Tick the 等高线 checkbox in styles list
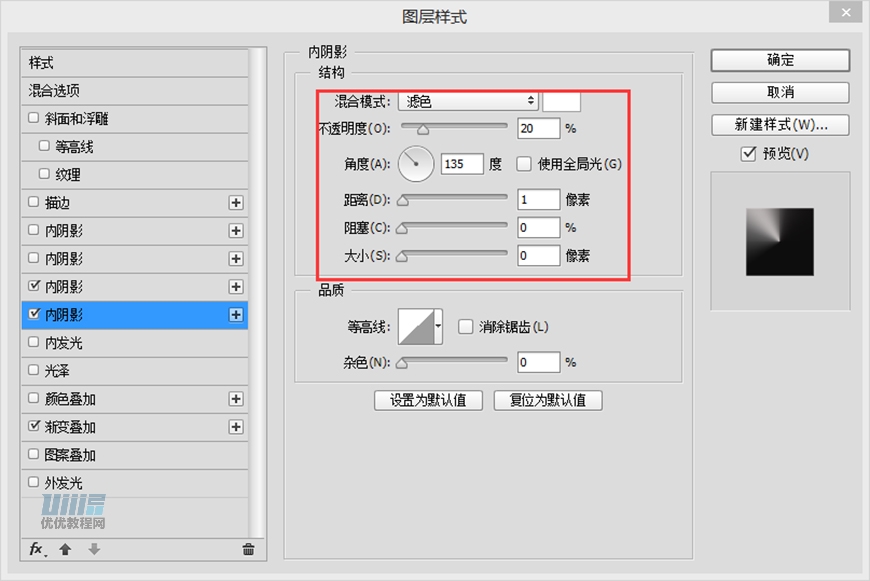This screenshot has height=581, width=870. point(44,146)
